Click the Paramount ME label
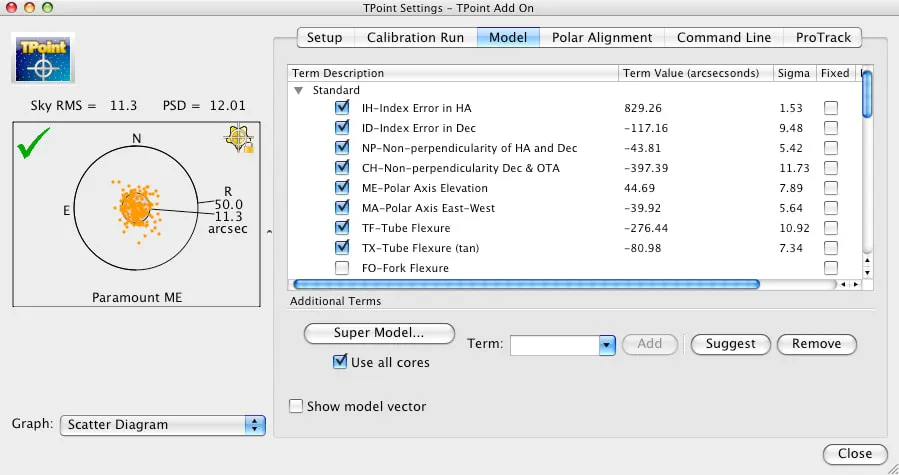Viewport: 899px width, 475px height. coord(137,298)
